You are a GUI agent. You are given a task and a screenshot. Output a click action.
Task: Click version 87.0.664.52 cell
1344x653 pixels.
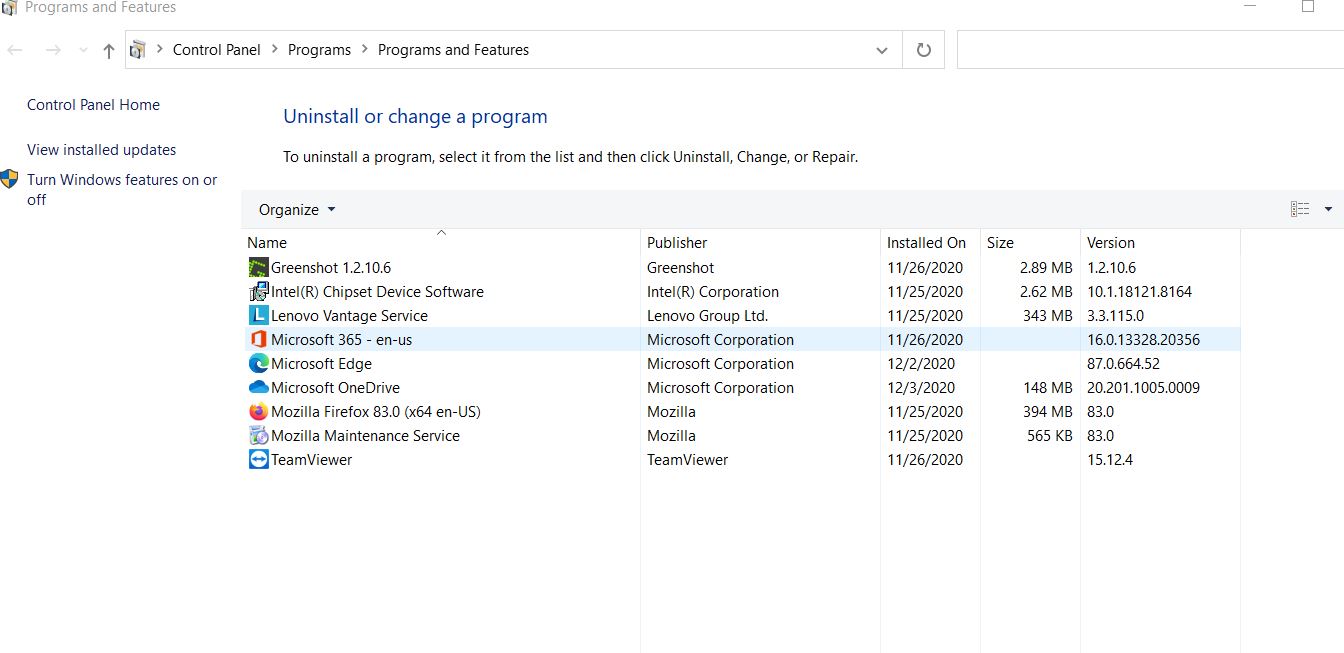[x=1123, y=364]
